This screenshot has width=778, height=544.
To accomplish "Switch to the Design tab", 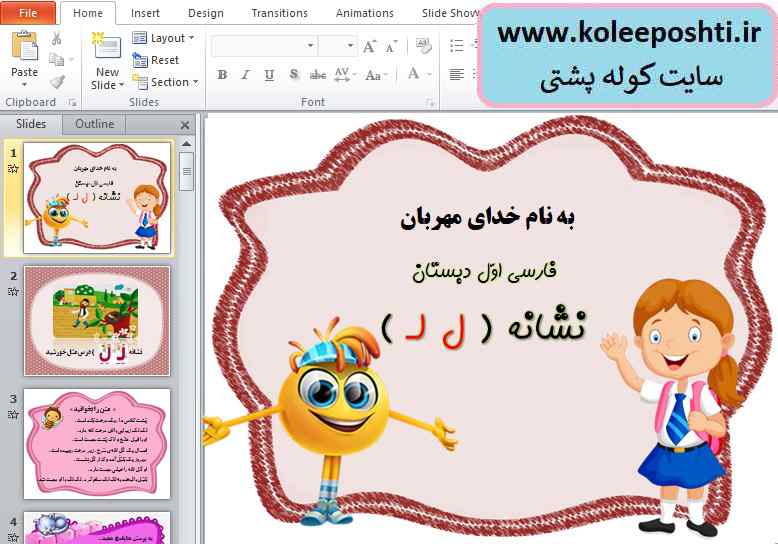I will tap(205, 13).
